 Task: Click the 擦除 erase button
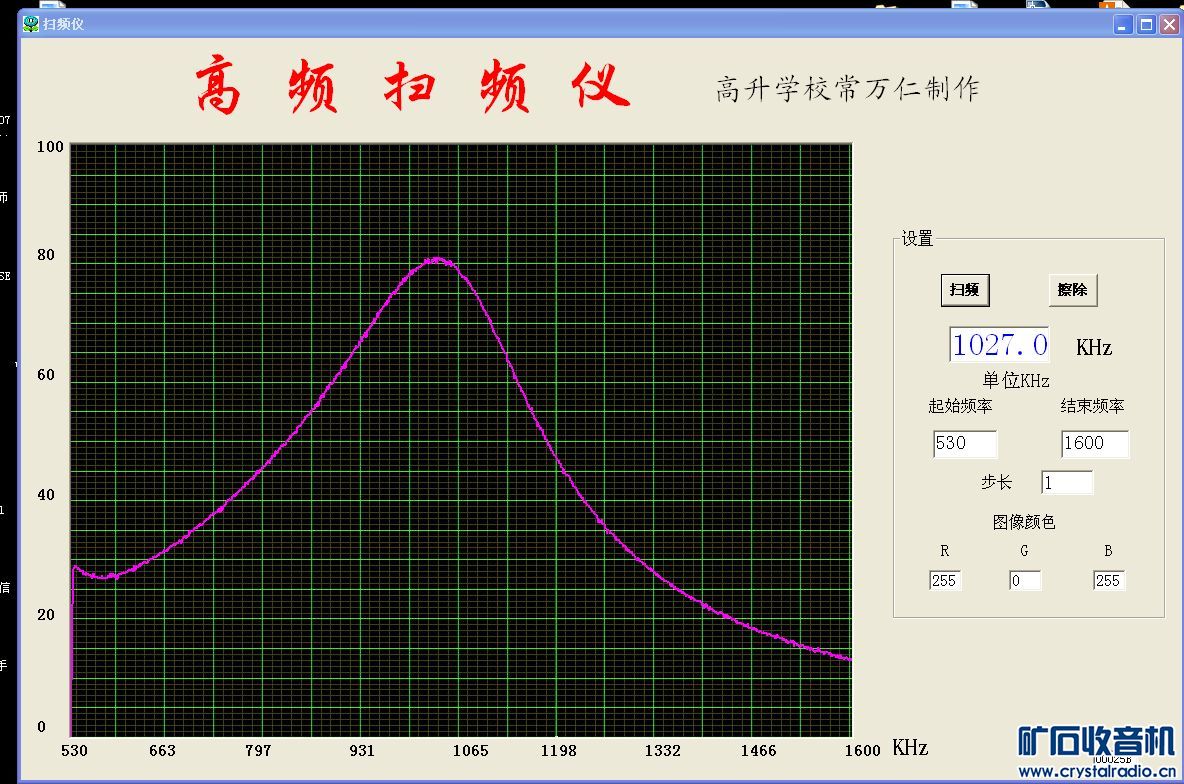(1072, 290)
